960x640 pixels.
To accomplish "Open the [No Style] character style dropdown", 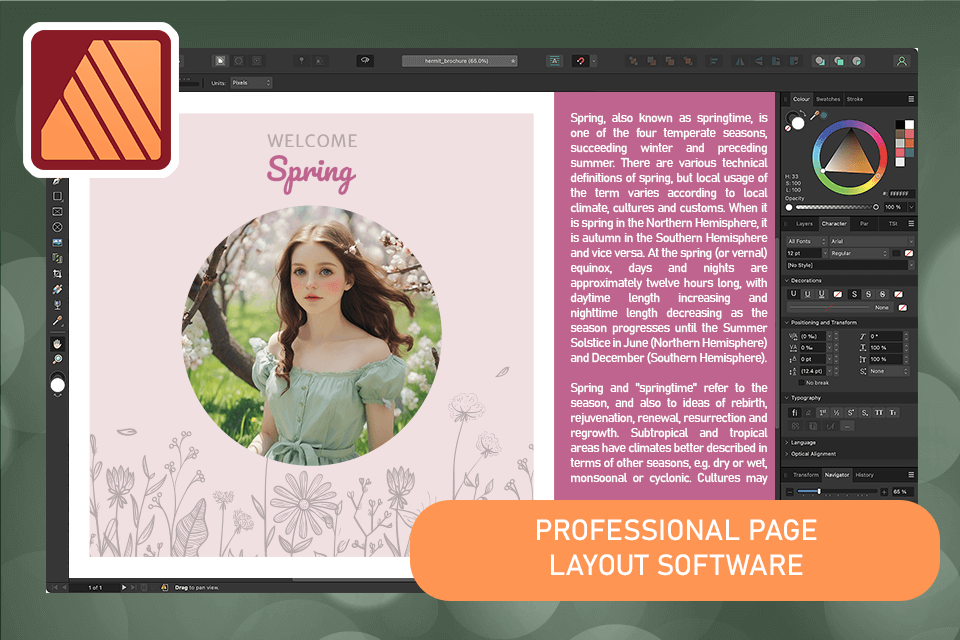I will [x=850, y=265].
